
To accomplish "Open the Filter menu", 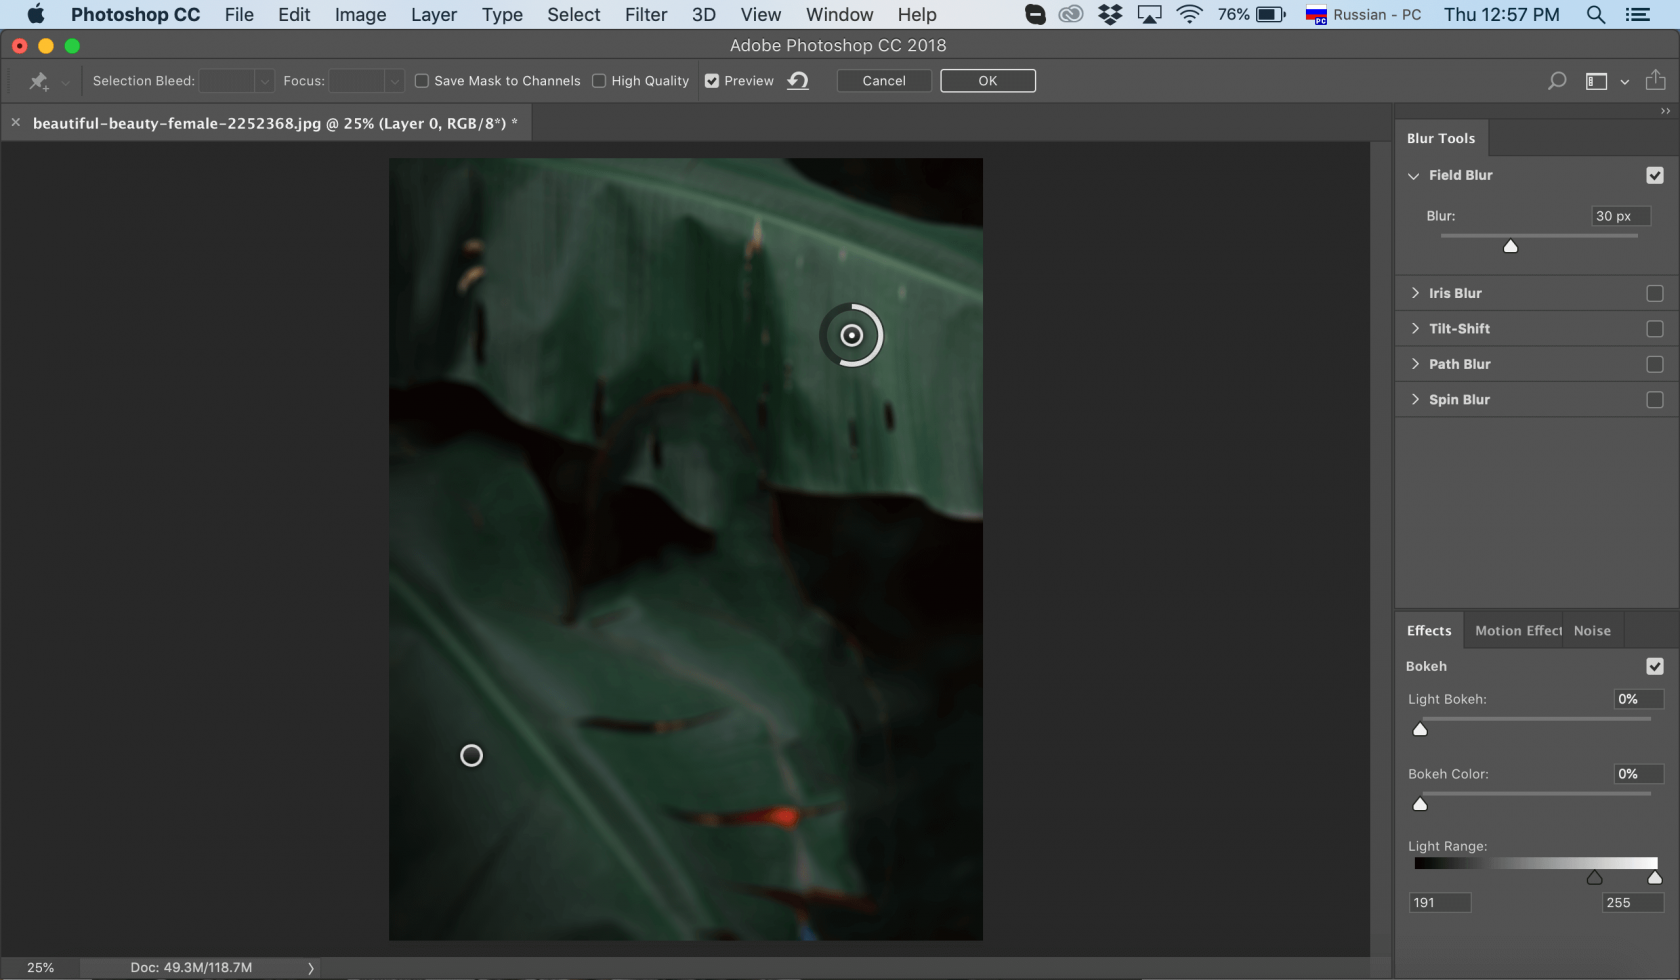I will point(645,15).
